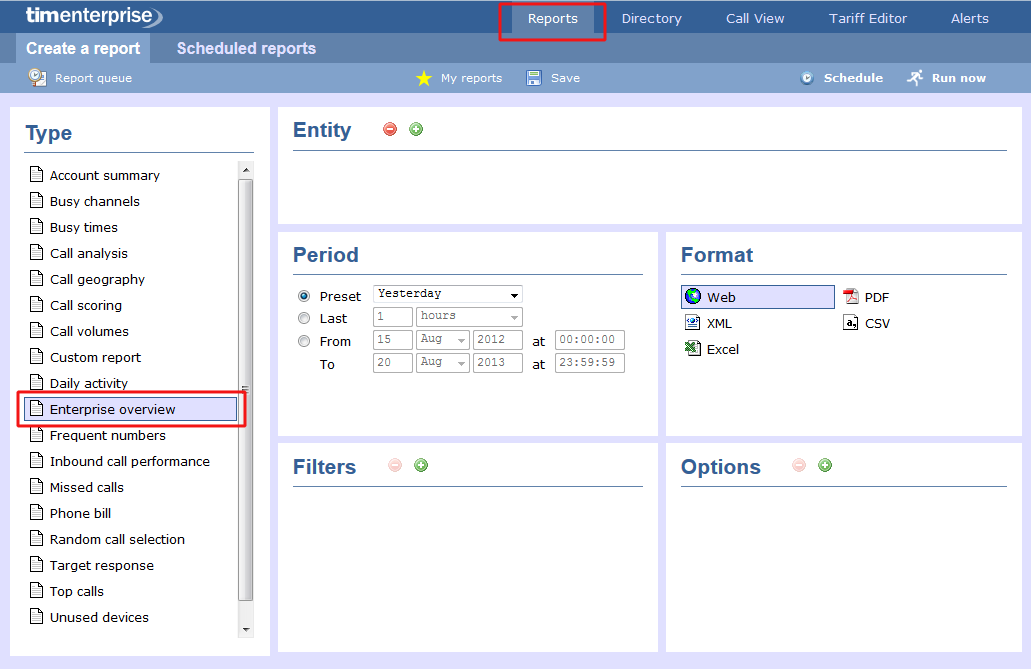Select Phone bill report type
Image resolution: width=1031 pixels, height=669 pixels.
click(80, 513)
